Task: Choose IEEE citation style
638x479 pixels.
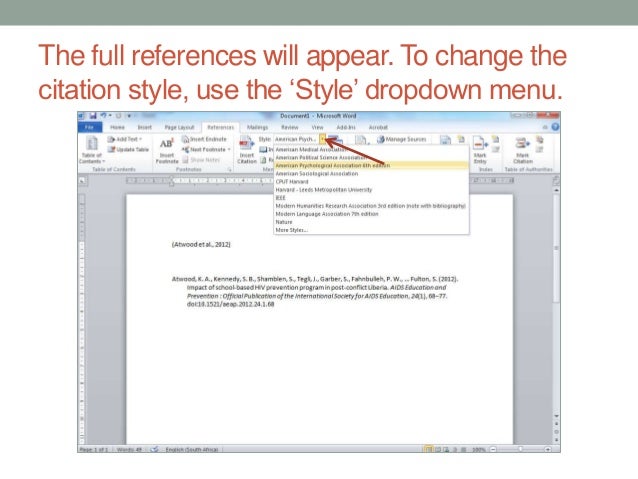Action: point(371,197)
